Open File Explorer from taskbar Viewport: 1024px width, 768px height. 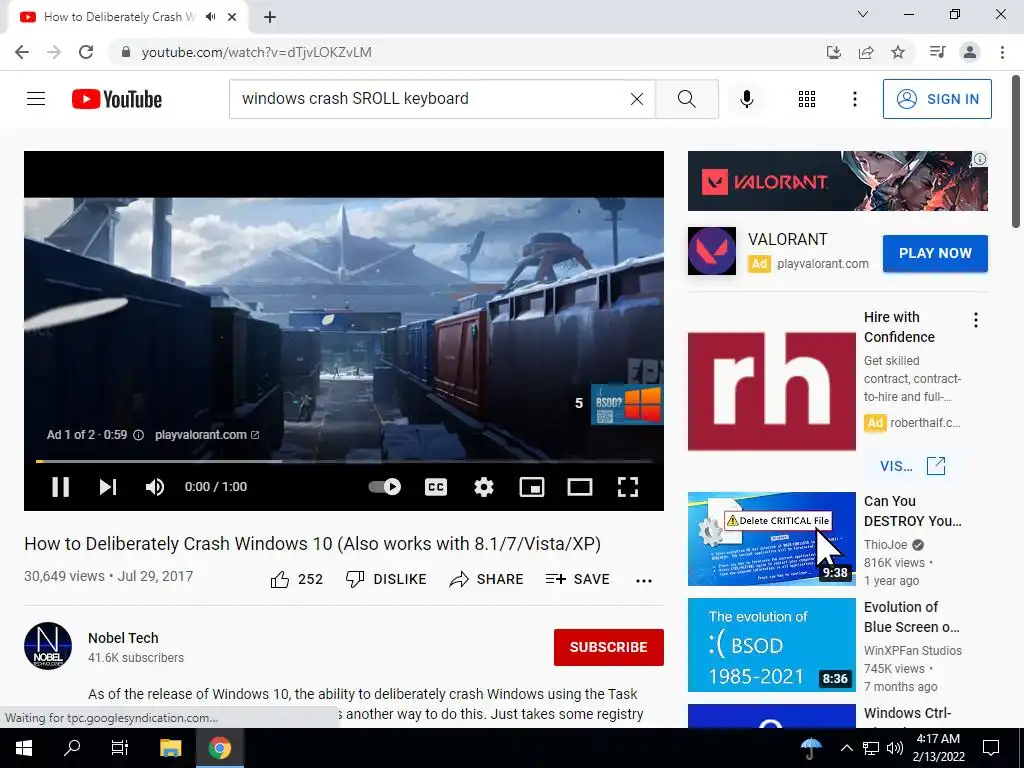pyautogui.click(x=170, y=748)
